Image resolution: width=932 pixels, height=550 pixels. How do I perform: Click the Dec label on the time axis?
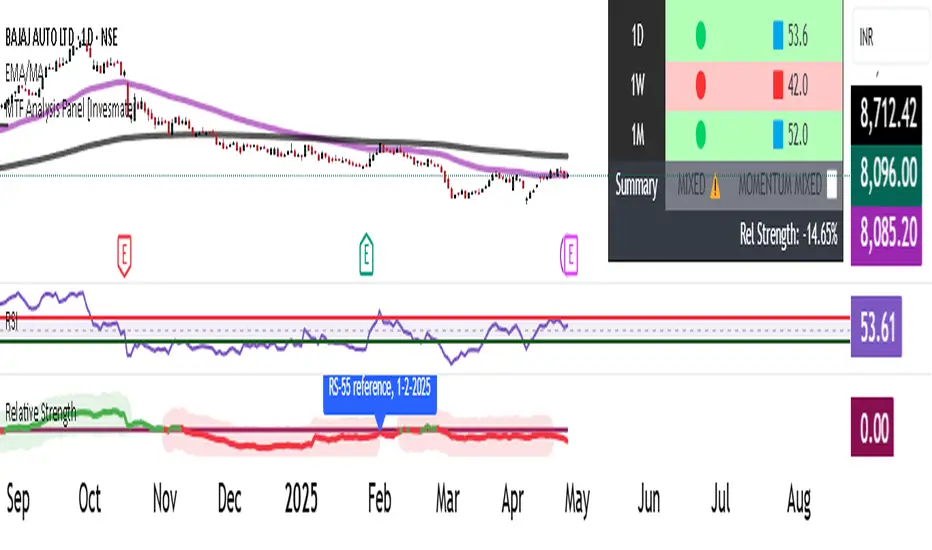(229, 498)
